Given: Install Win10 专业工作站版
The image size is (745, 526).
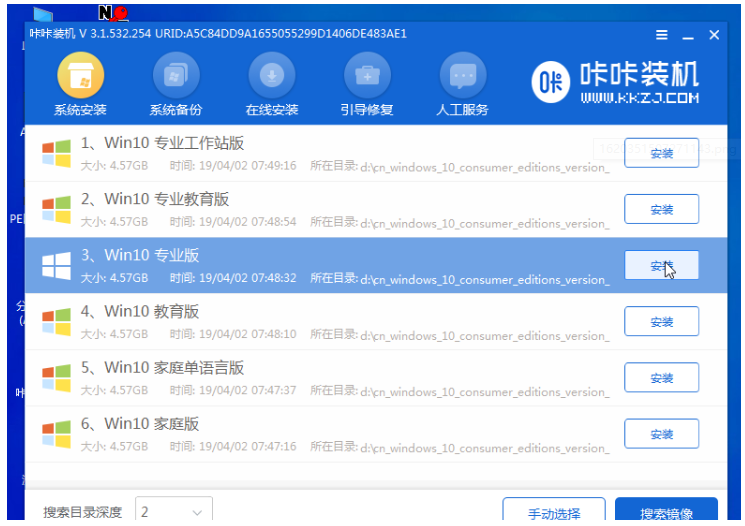Looking at the screenshot, I should 661,154.
